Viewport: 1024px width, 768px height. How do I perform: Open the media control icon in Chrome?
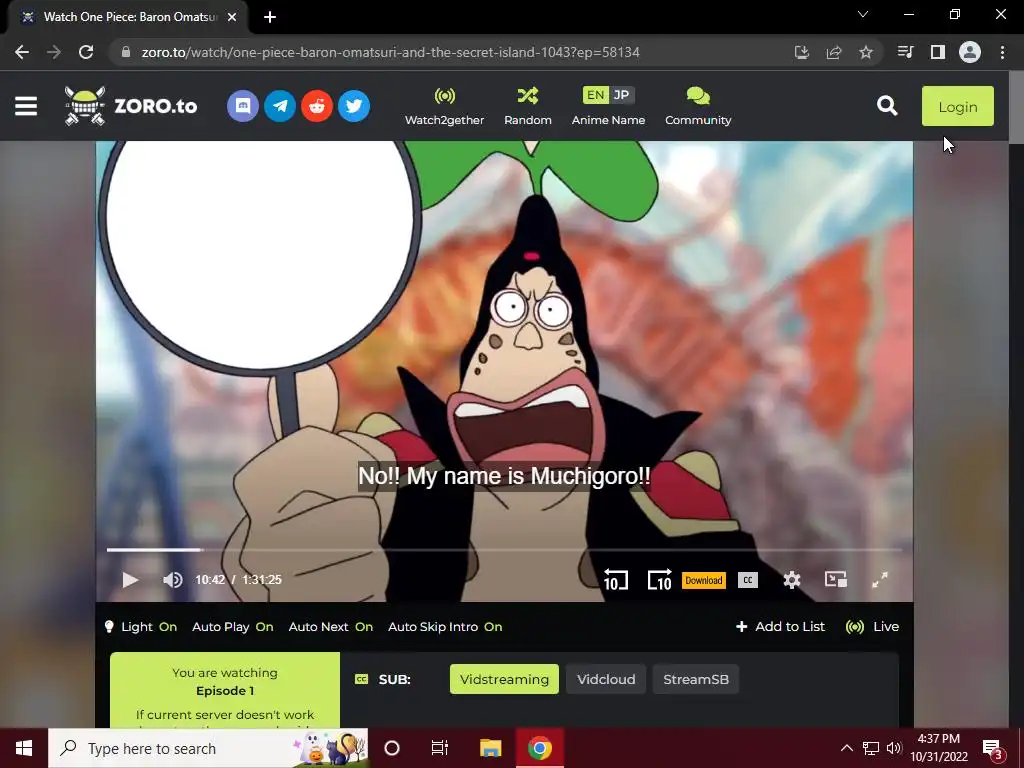pyautogui.click(x=906, y=52)
